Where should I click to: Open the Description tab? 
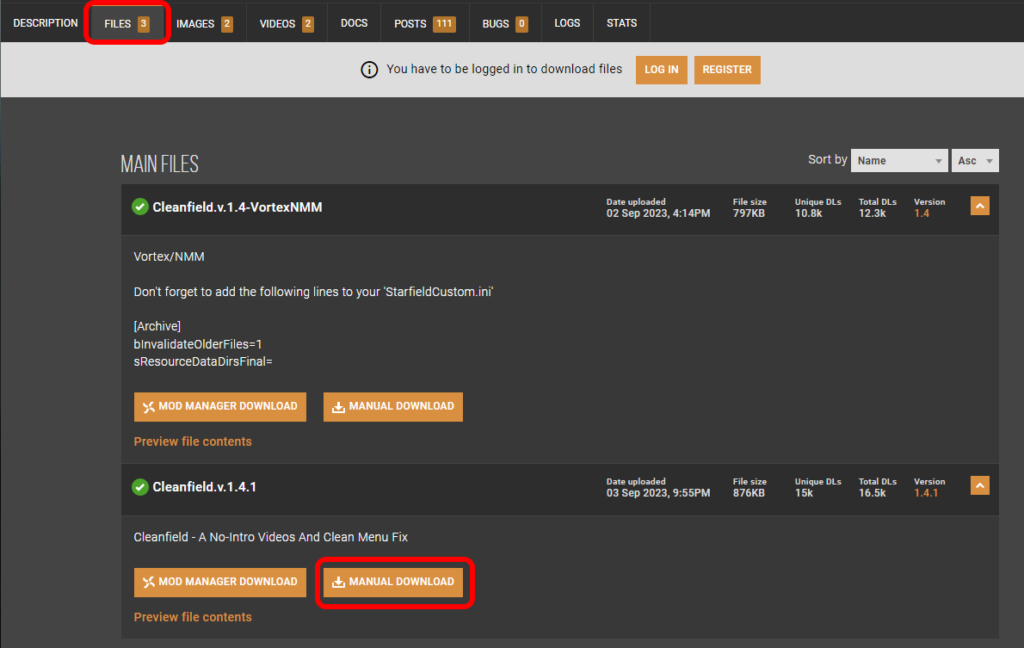(45, 23)
